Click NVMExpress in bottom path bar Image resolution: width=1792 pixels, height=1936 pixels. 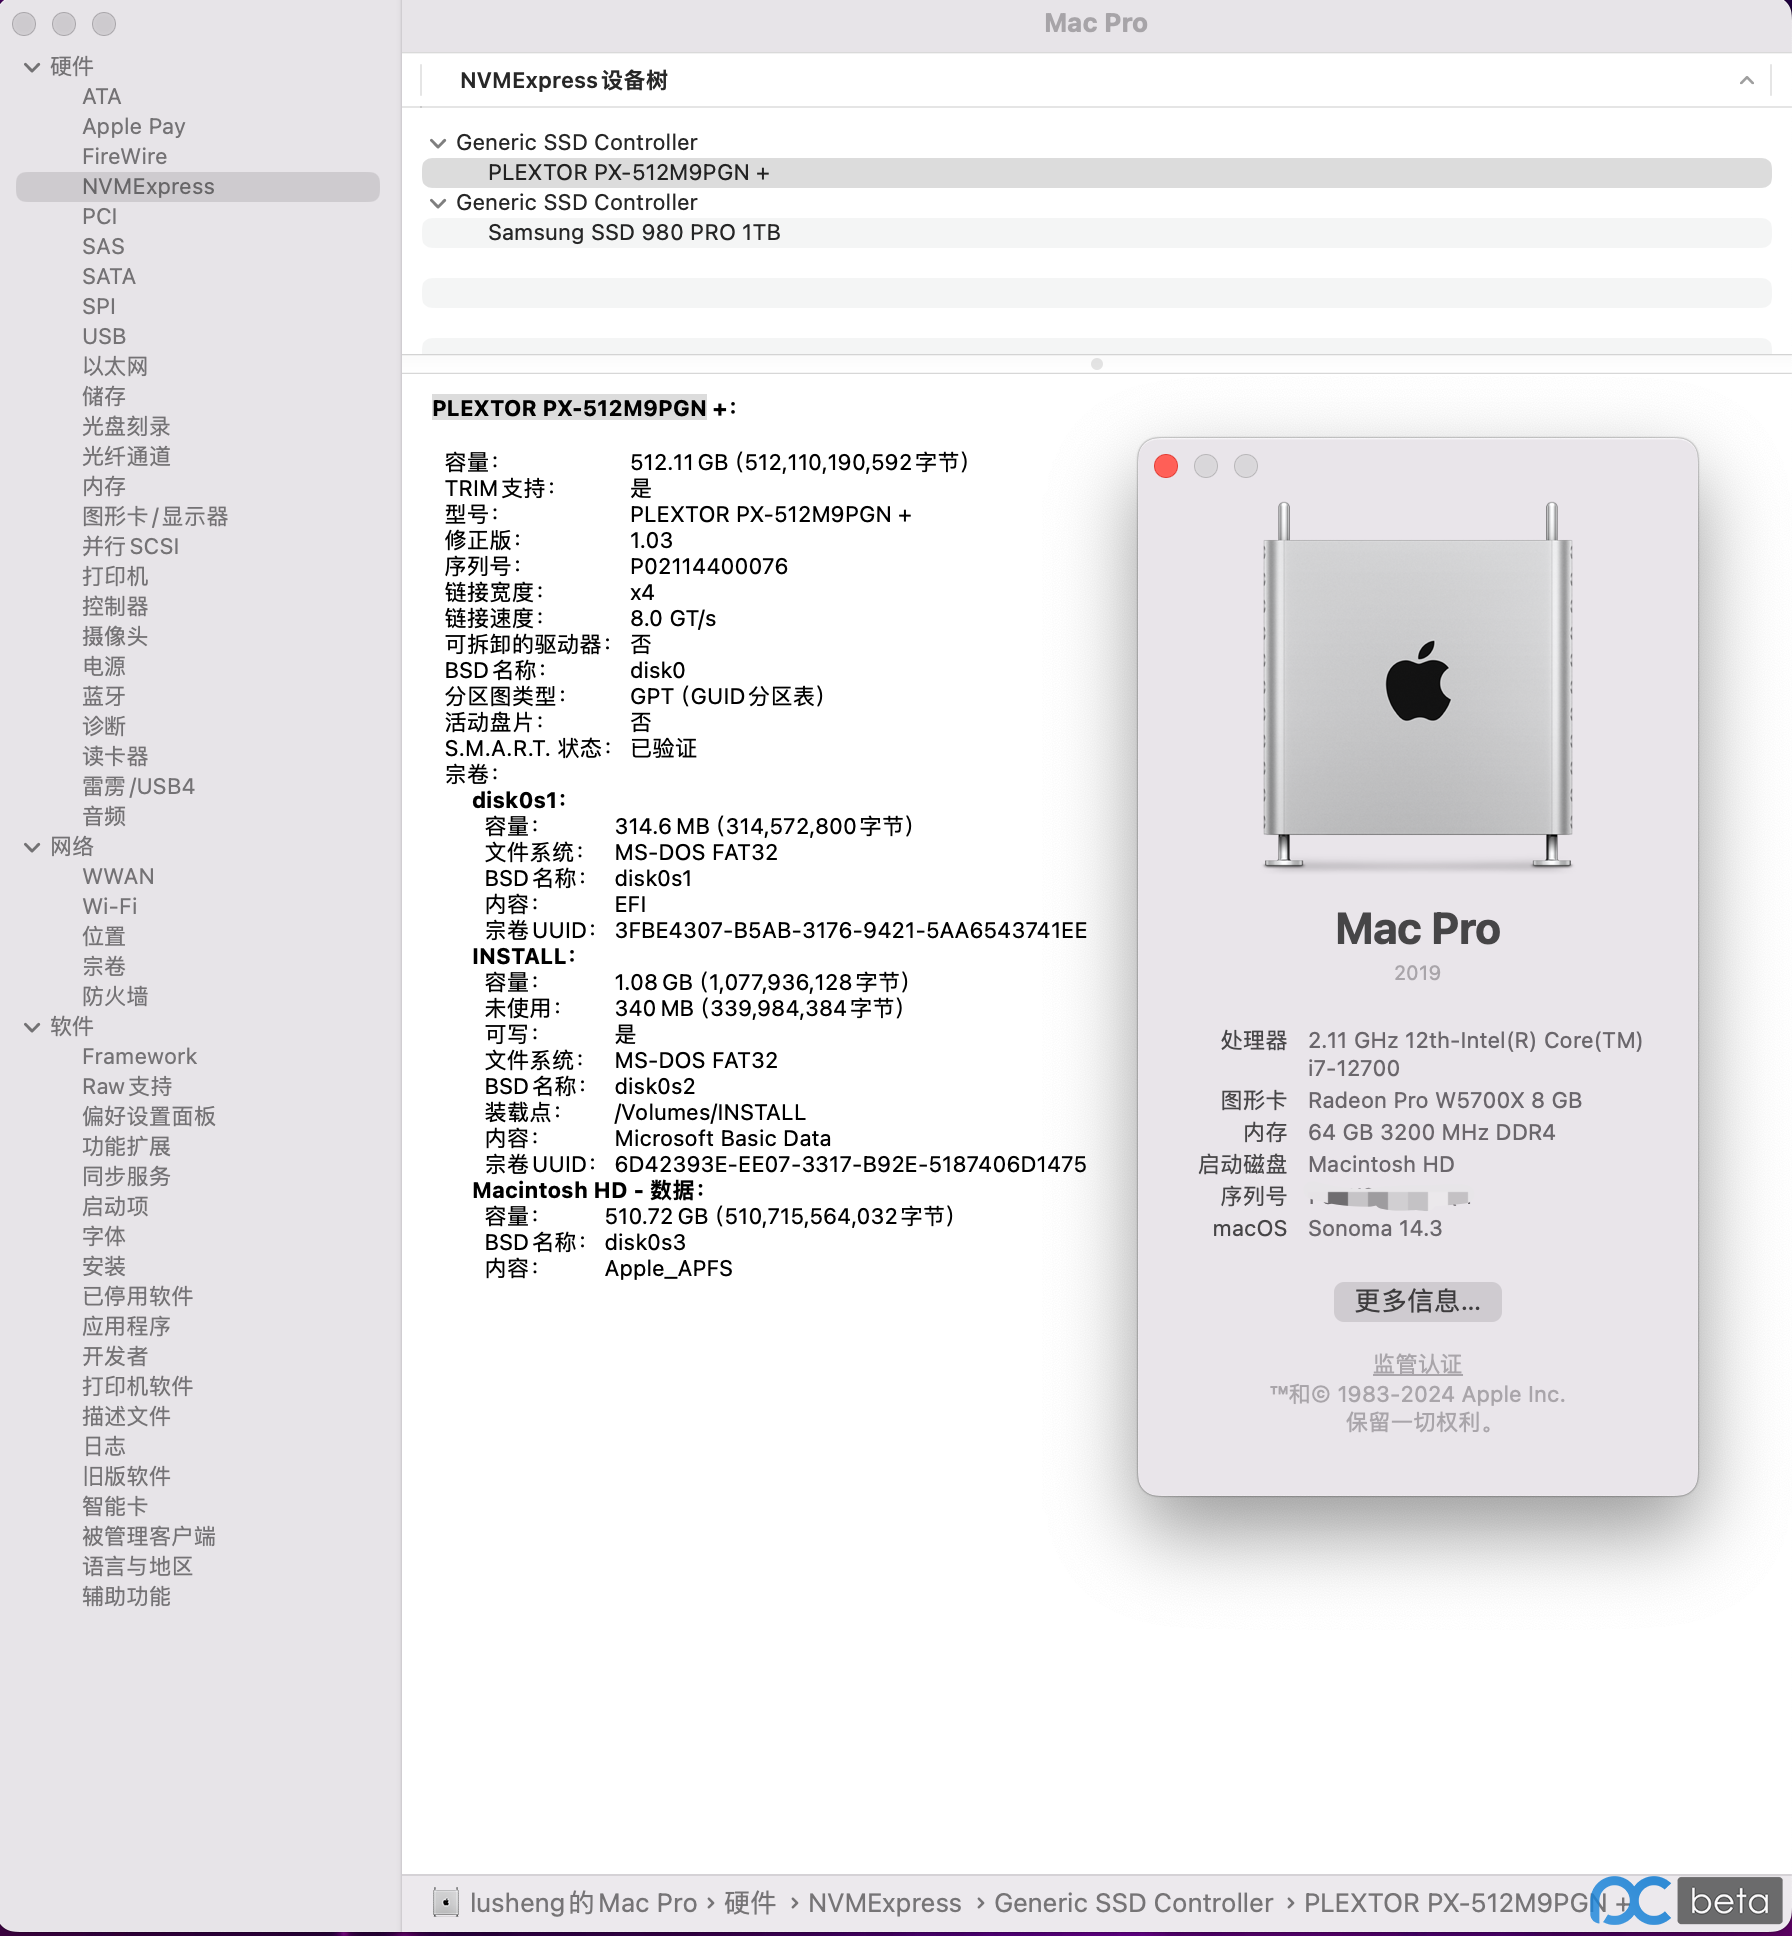tap(884, 1903)
